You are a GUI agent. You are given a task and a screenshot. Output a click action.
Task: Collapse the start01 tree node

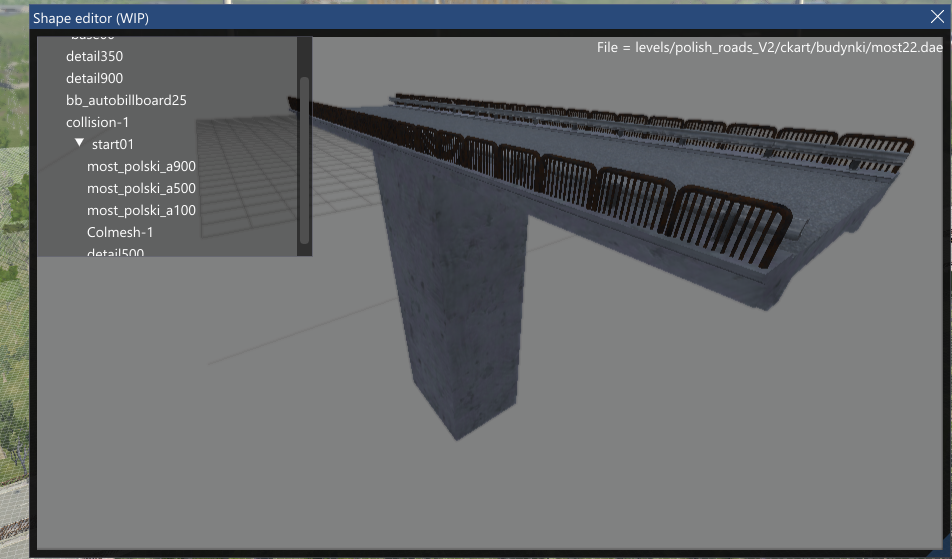pyautogui.click(x=79, y=143)
